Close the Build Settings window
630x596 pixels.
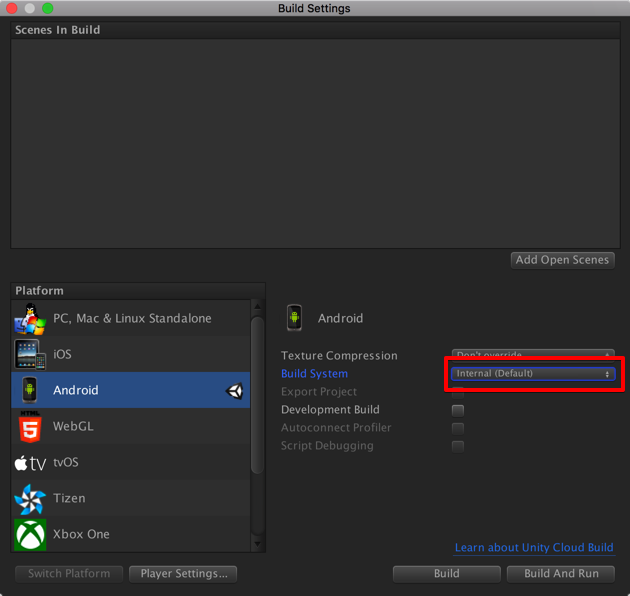pyautogui.click(x=12, y=8)
